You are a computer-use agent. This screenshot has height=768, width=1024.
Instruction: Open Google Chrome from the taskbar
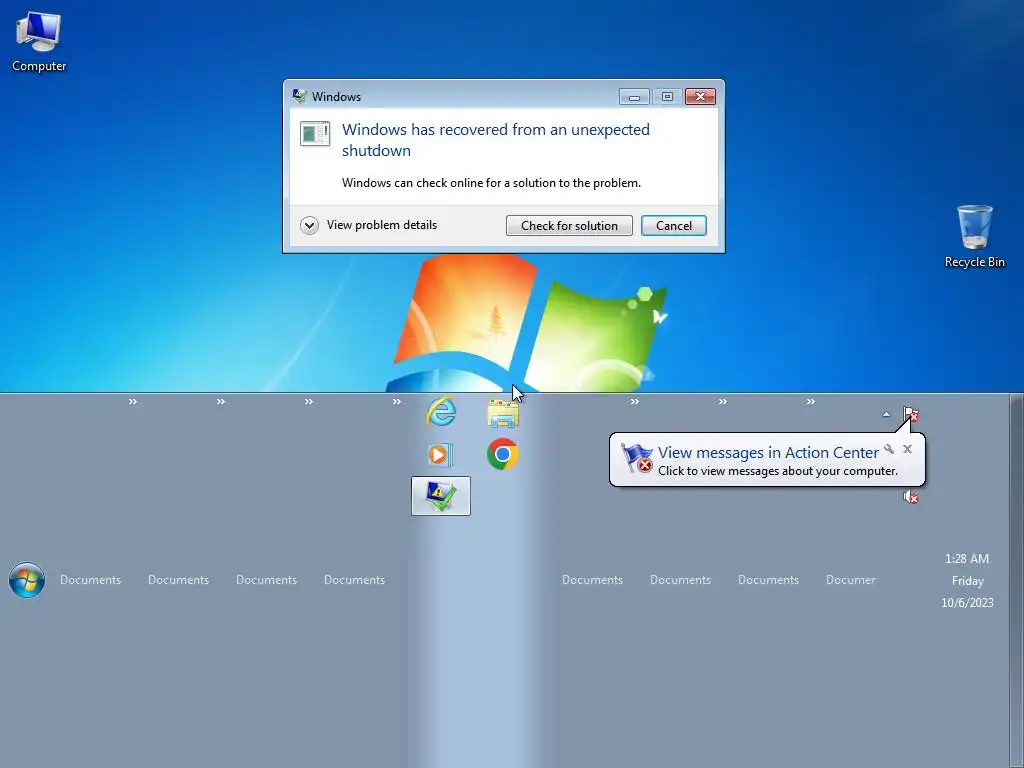click(x=503, y=454)
